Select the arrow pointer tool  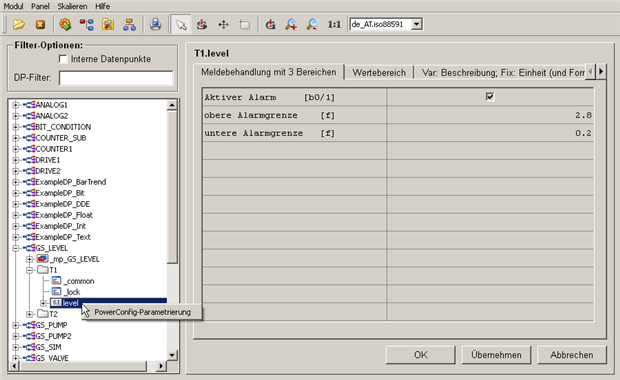click(x=181, y=25)
